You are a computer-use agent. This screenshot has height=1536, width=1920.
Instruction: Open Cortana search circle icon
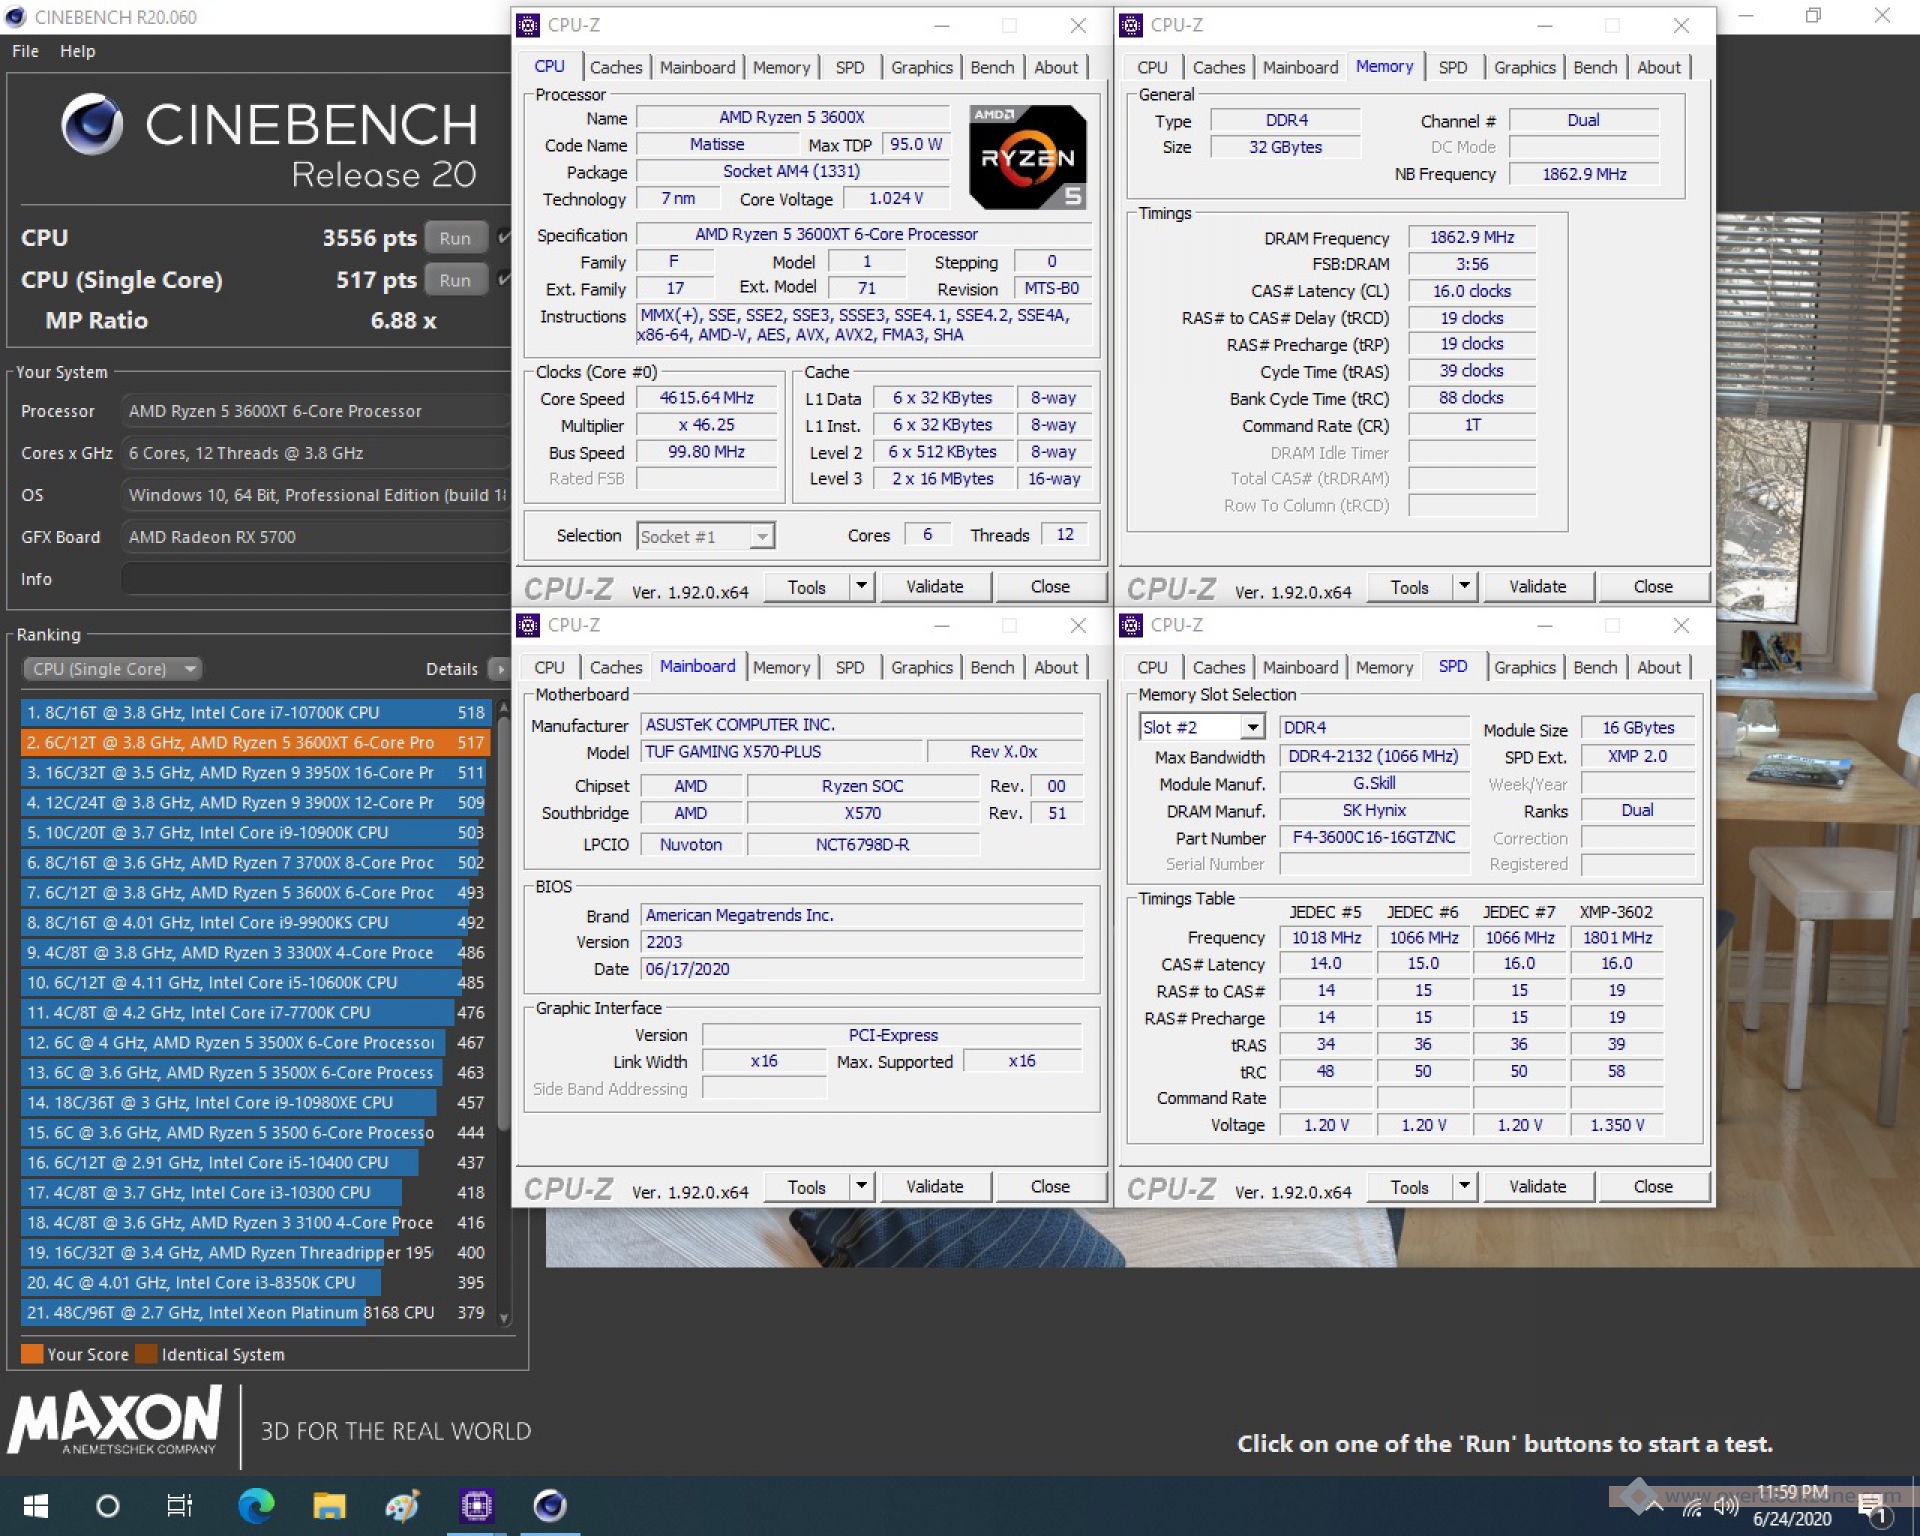(107, 1505)
